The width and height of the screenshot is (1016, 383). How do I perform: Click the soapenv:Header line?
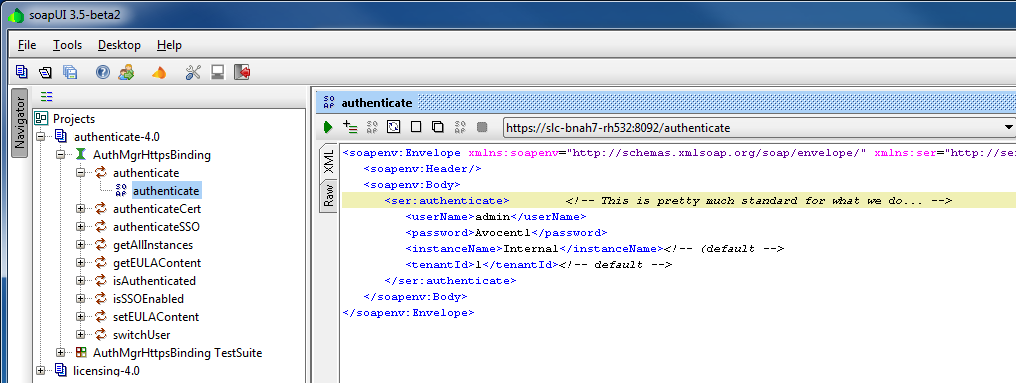[422, 169]
